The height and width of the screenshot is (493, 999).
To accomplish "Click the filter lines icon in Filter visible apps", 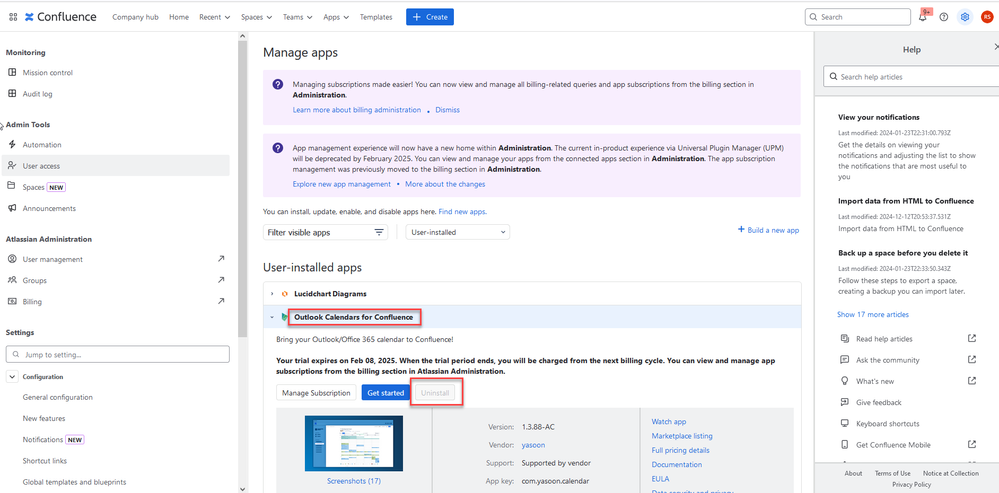I will pyautogui.click(x=379, y=232).
